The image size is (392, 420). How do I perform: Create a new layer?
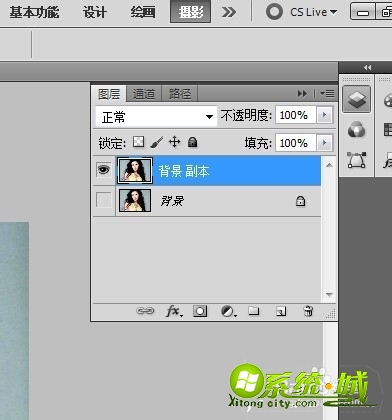(x=281, y=311)
